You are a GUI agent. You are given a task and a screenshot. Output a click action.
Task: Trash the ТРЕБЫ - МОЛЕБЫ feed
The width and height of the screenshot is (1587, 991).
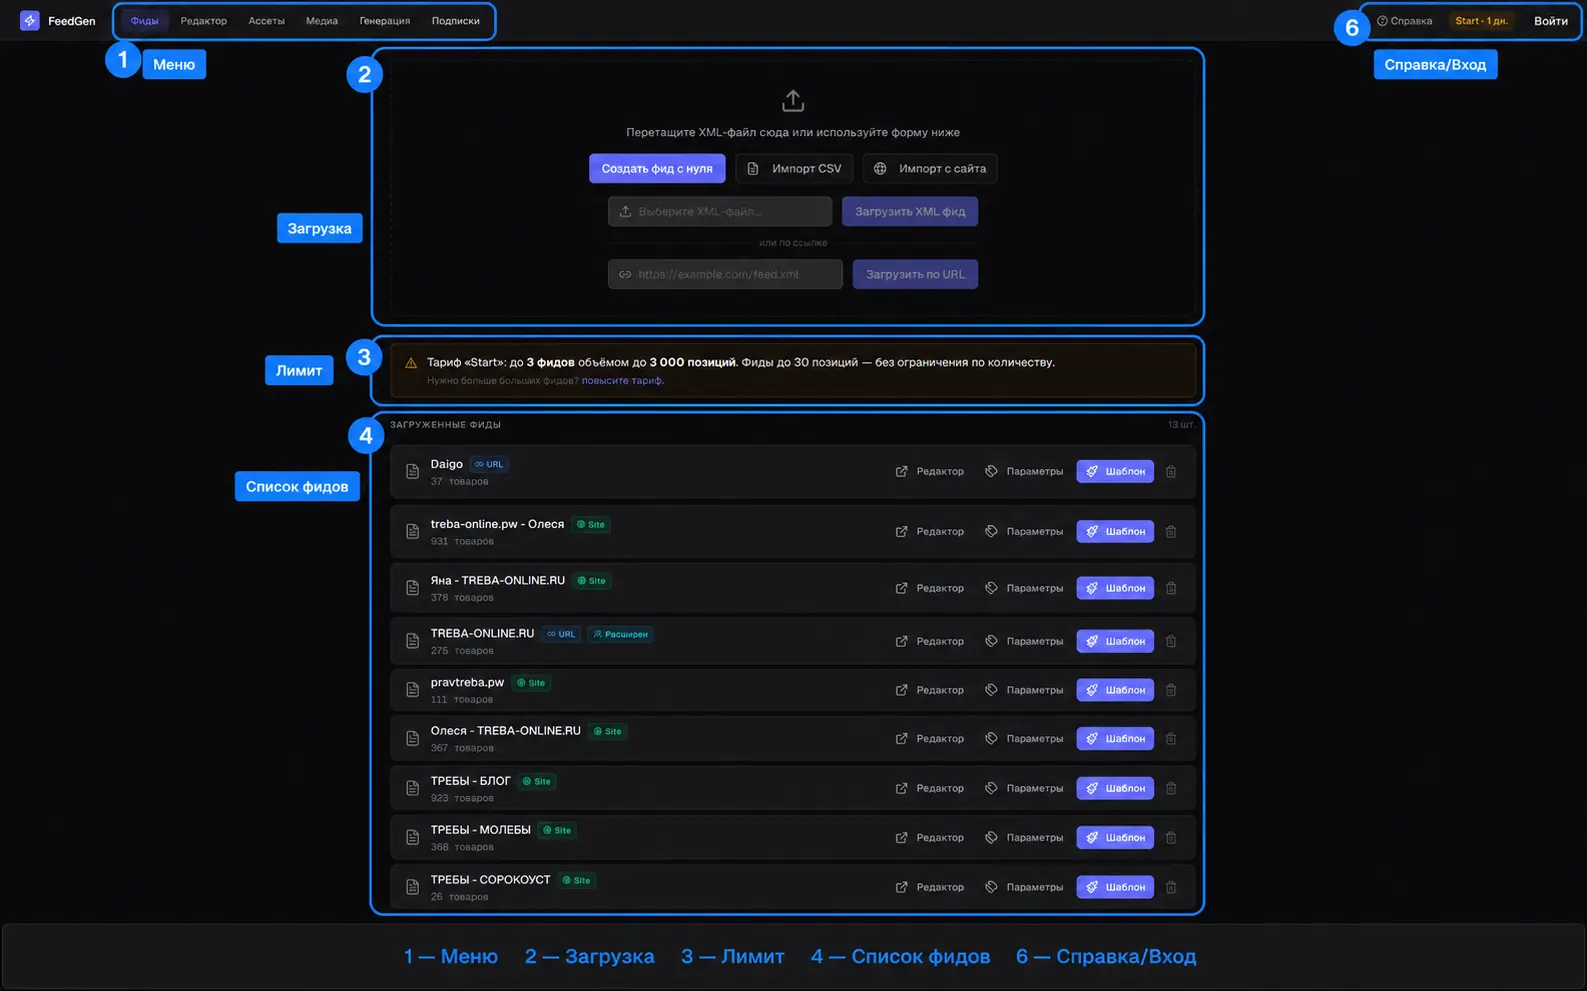[1171, 837]
